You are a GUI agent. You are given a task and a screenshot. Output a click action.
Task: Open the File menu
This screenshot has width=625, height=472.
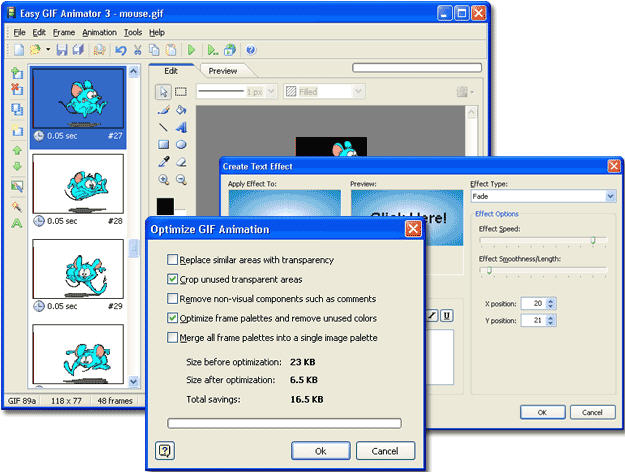(x=19, y=32)
